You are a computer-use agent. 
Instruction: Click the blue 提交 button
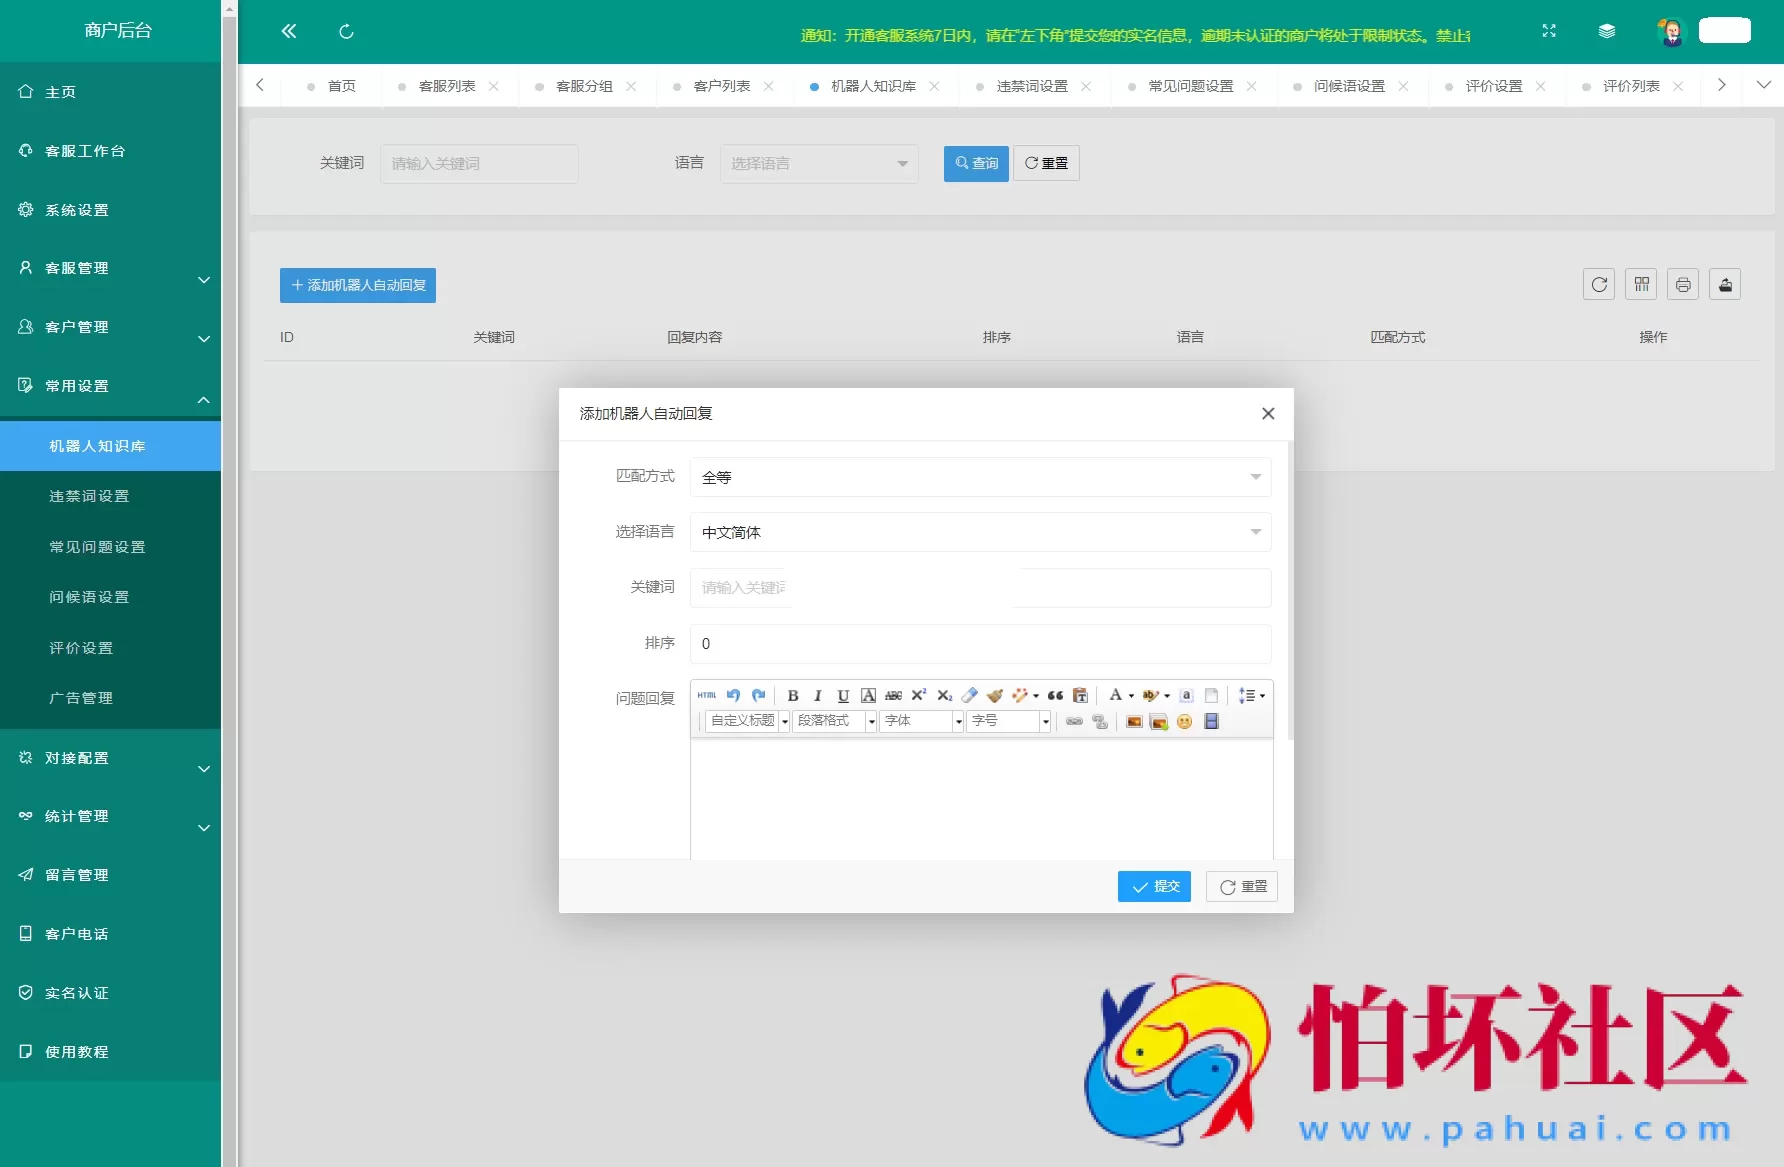pyautogui.click(x=1154, y=886)
